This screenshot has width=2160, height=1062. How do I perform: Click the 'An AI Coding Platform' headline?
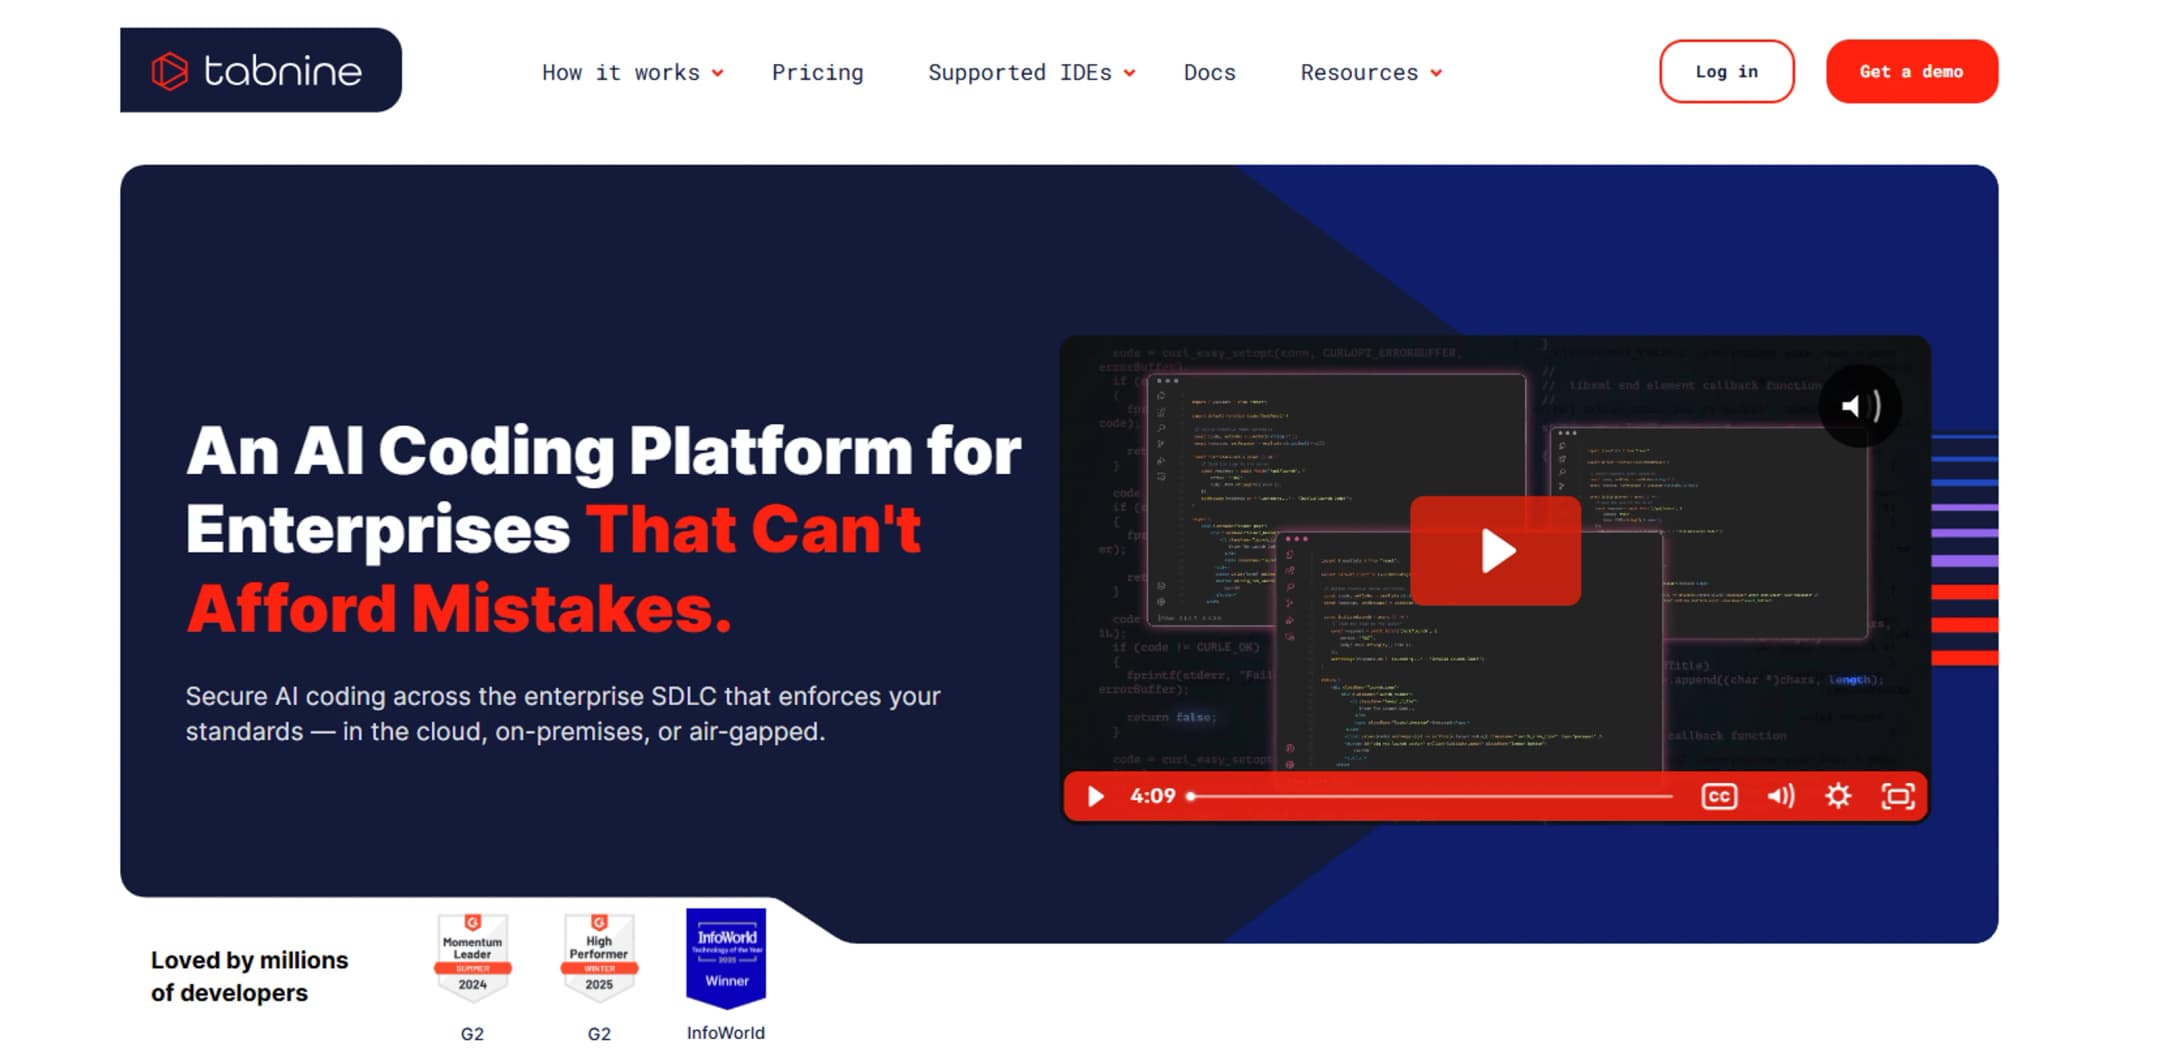(604, 528)
